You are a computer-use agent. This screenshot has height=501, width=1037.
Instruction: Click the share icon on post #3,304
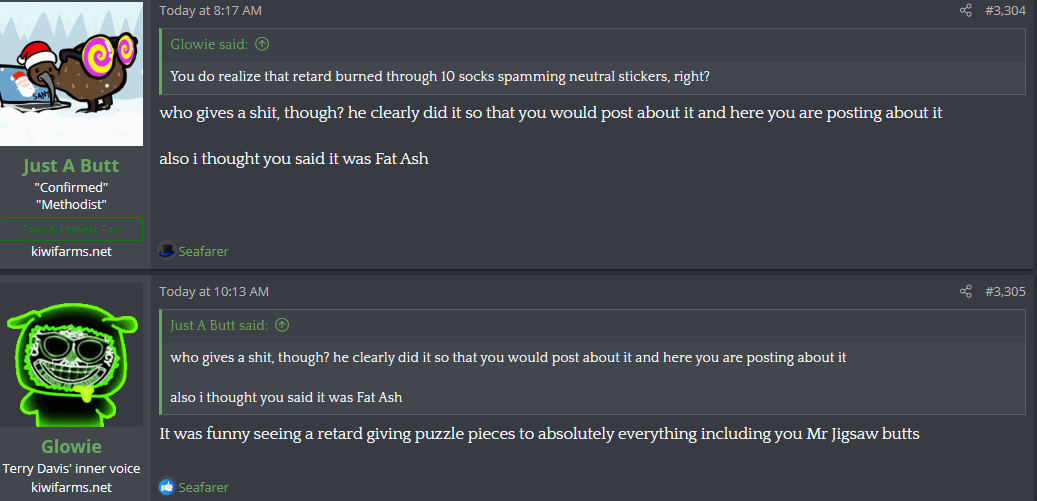(x=965, y=11)
